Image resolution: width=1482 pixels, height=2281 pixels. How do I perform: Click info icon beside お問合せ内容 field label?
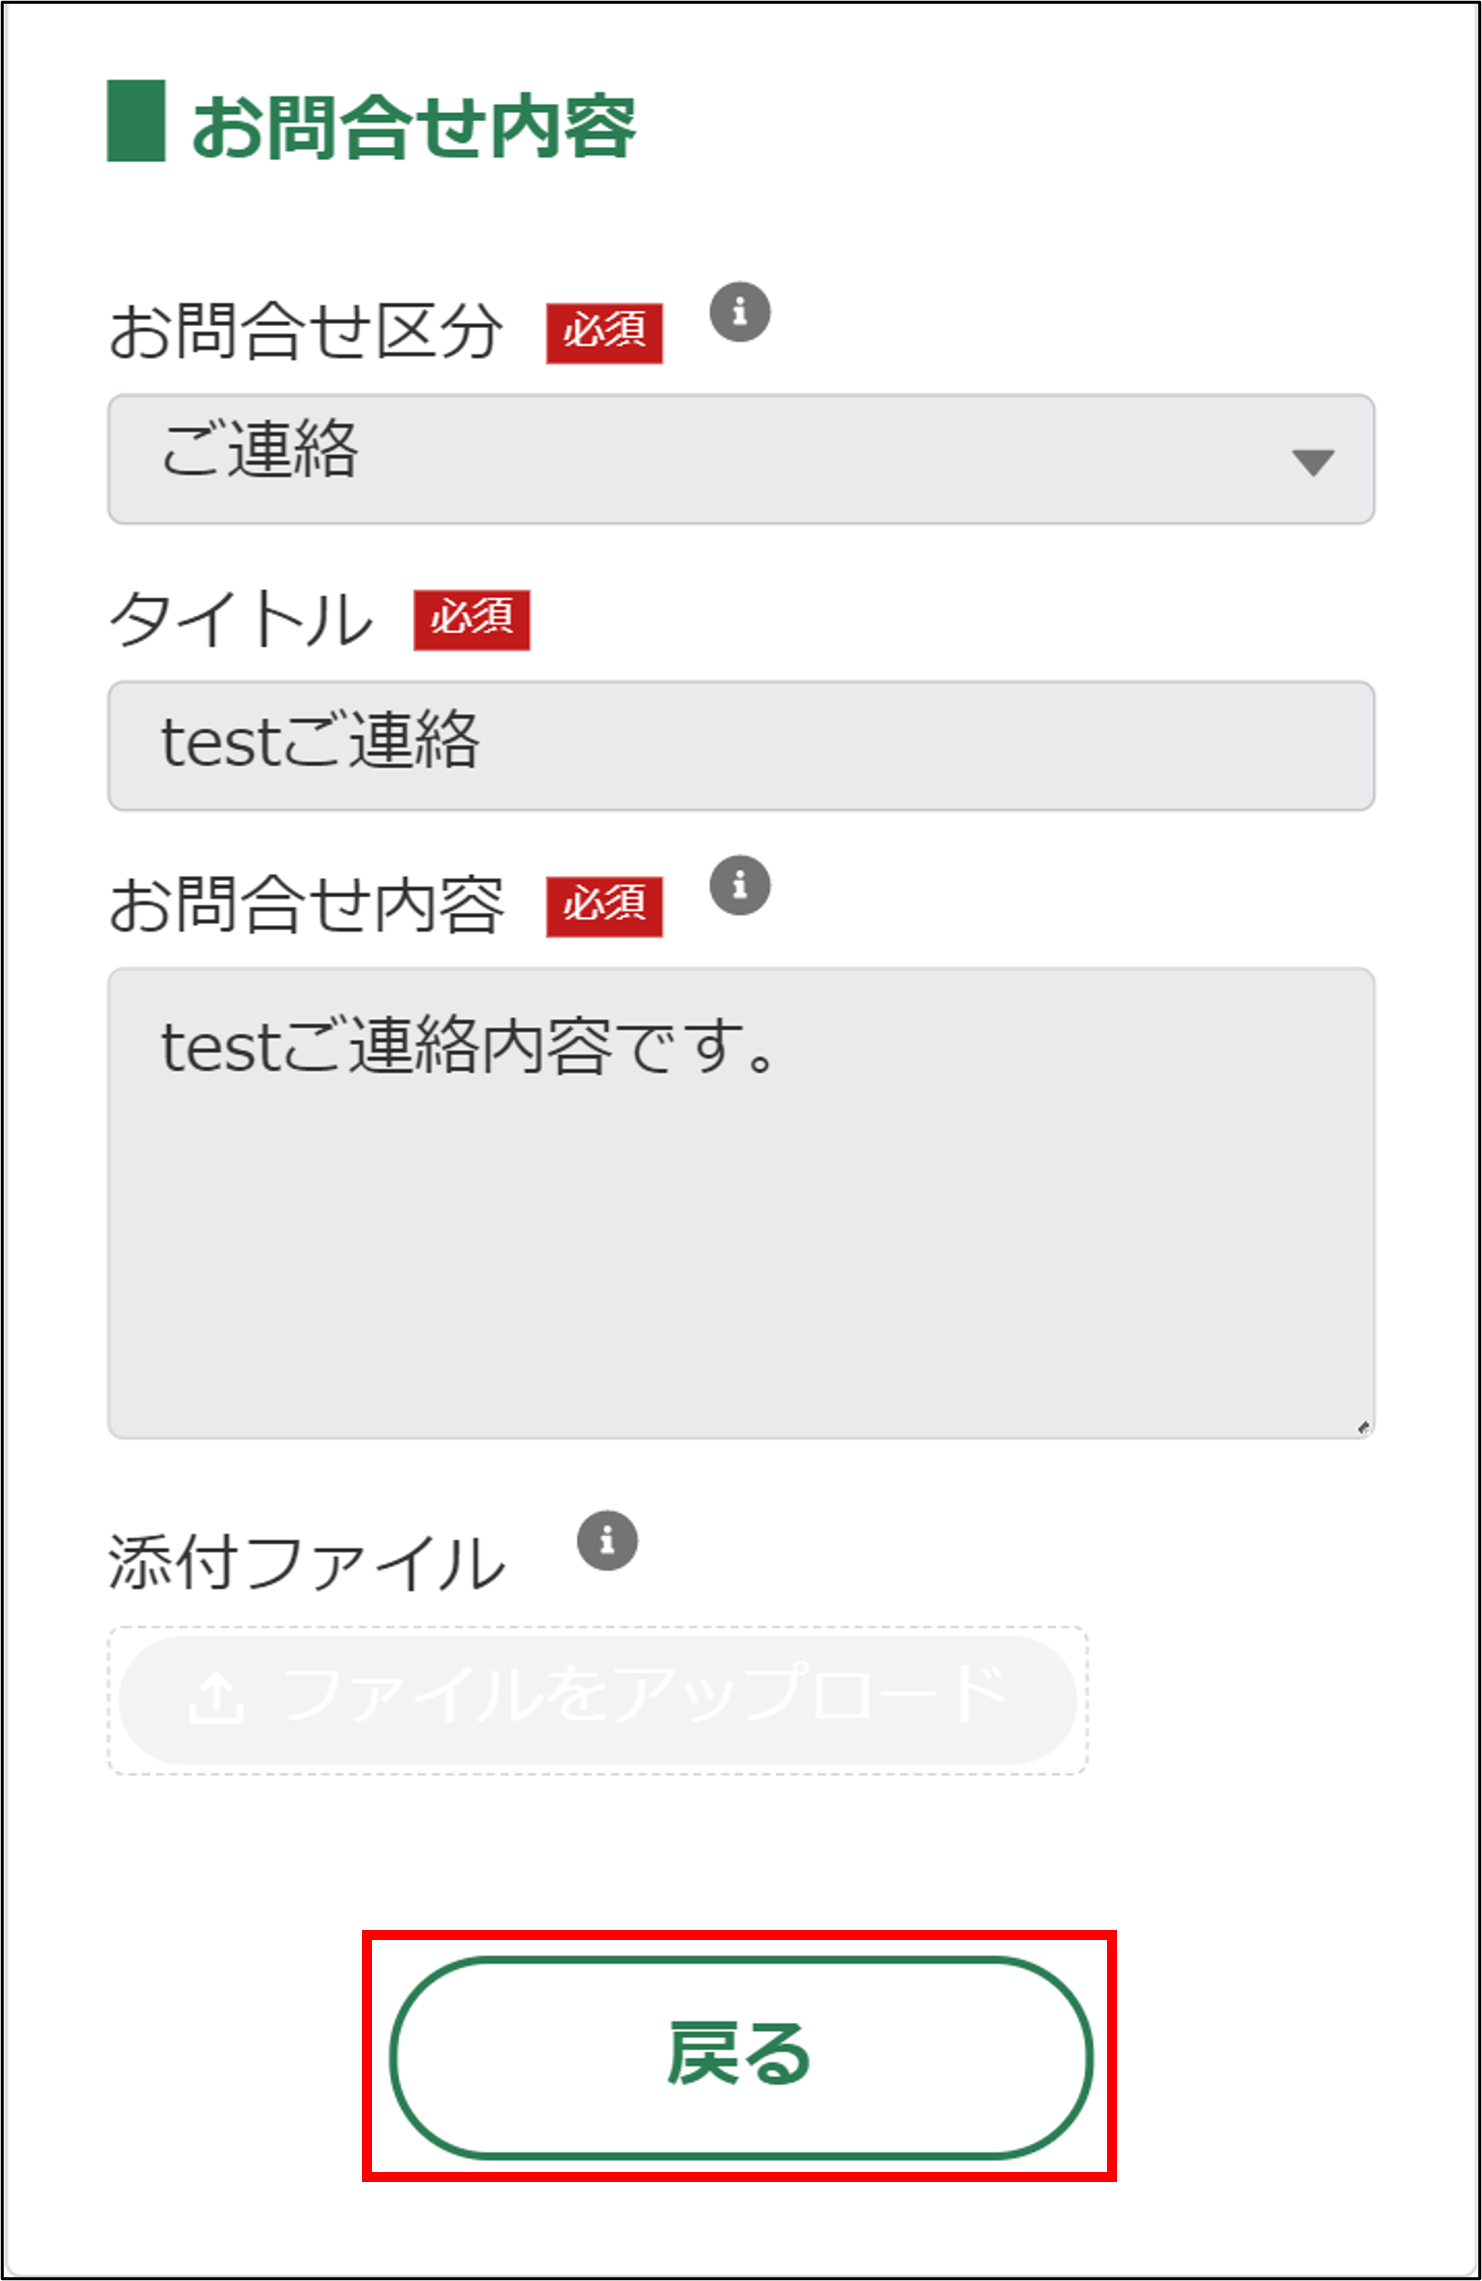(740, 885)
